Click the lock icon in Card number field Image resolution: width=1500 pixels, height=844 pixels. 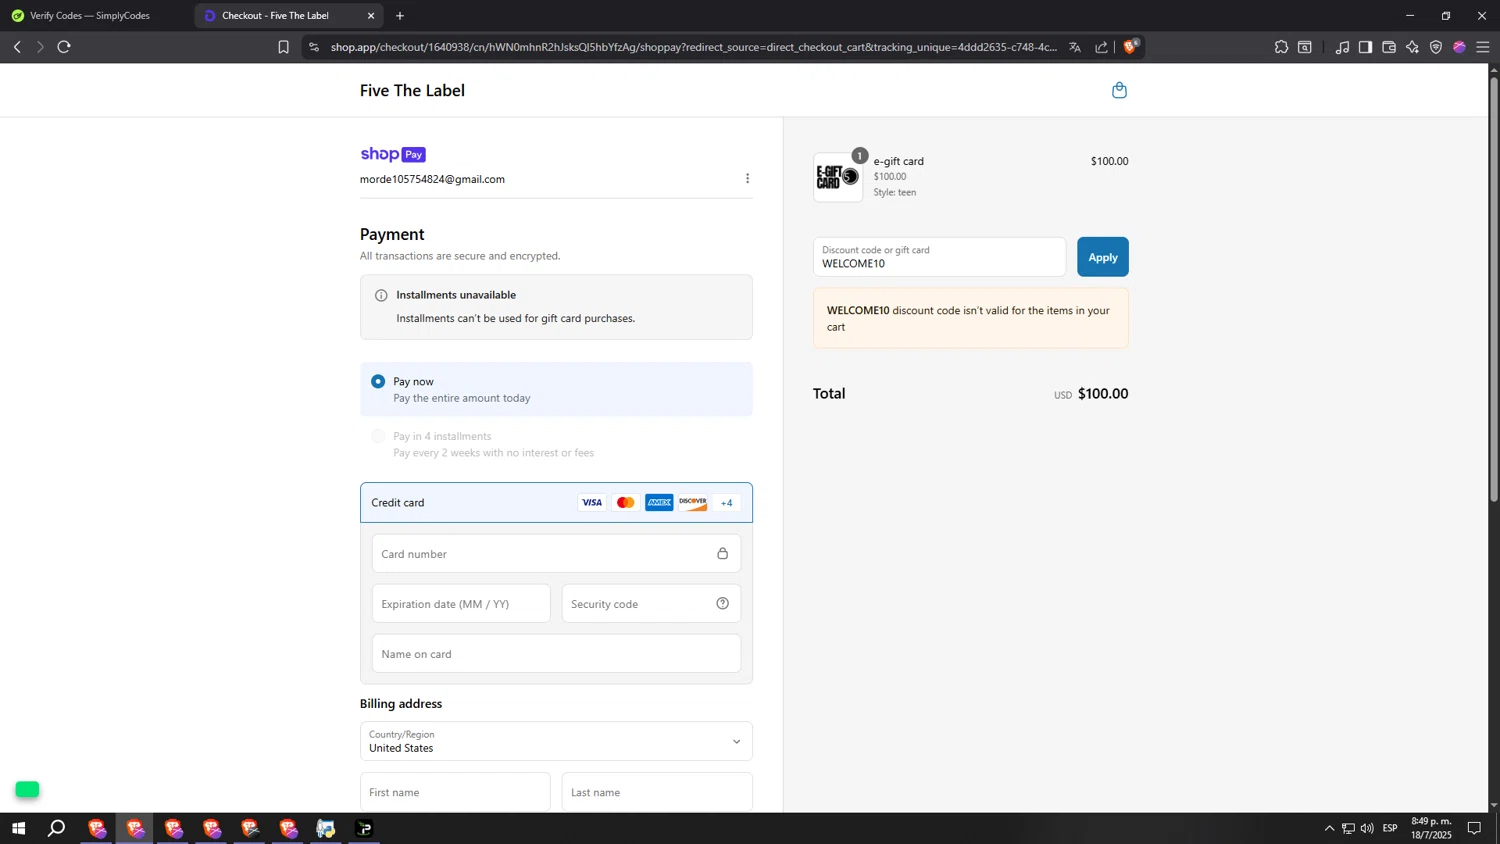[722, 553]
